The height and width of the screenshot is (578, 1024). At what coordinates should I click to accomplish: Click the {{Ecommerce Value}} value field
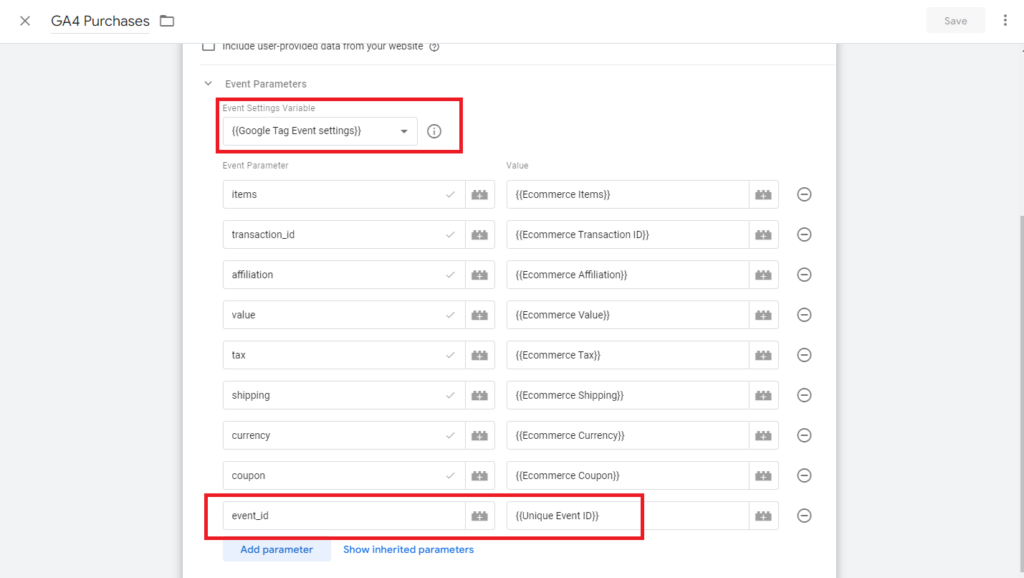click(x=626, y=315)
